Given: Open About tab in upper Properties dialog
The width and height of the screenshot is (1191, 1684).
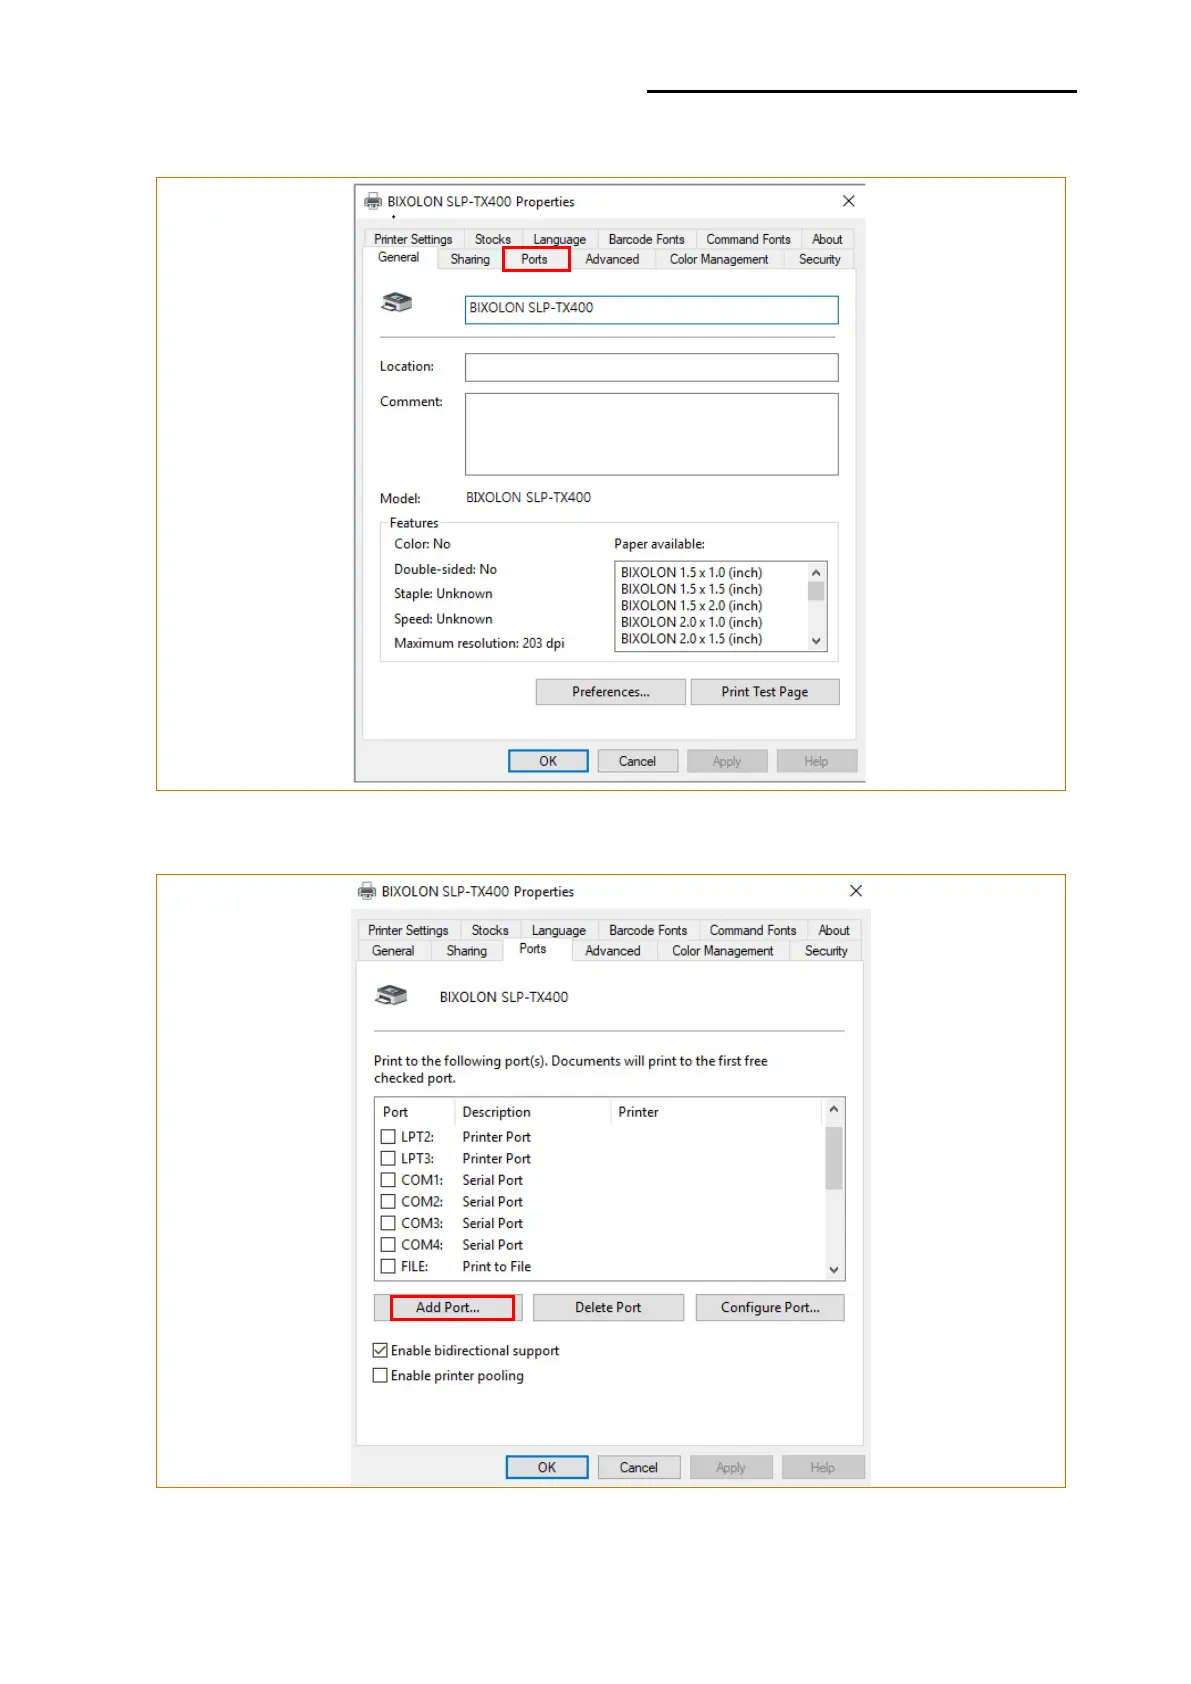Looking at the screenshot, I should (827, 239).
